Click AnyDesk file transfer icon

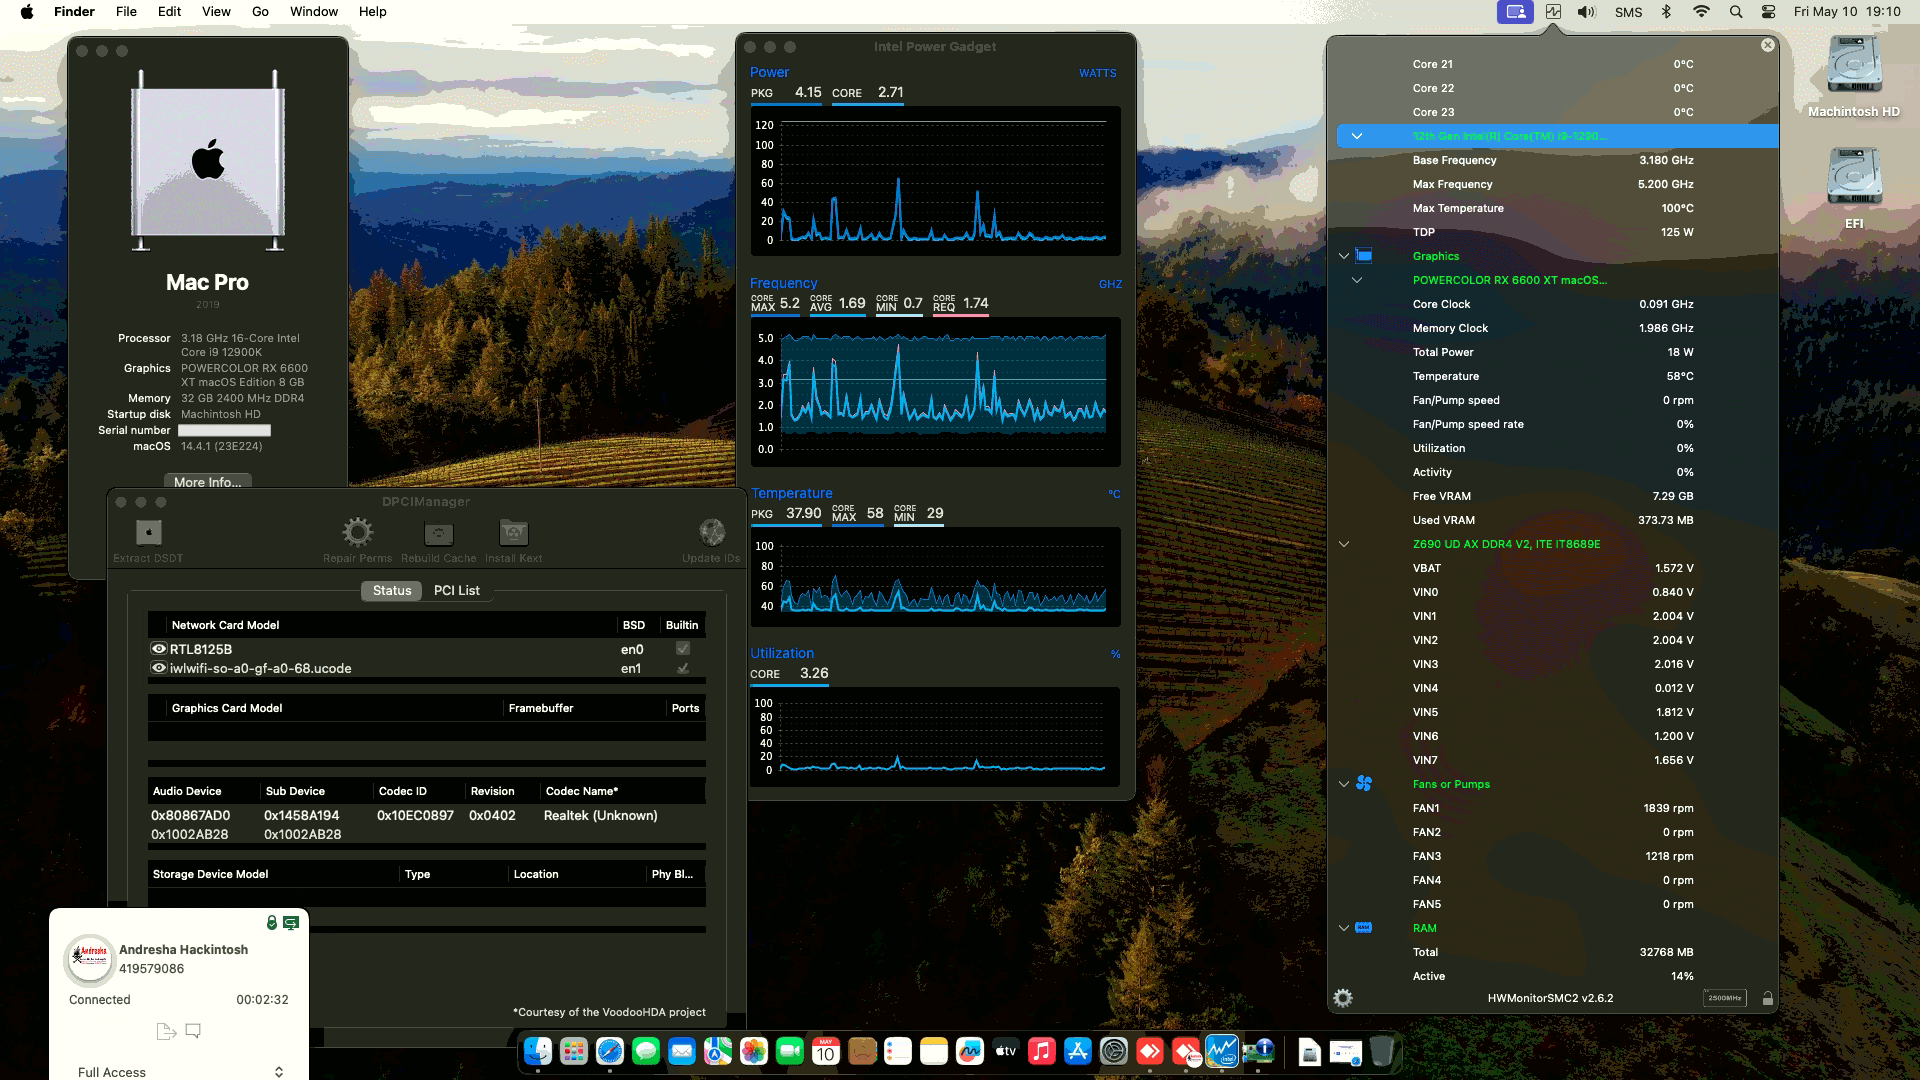pos(166,1031)
